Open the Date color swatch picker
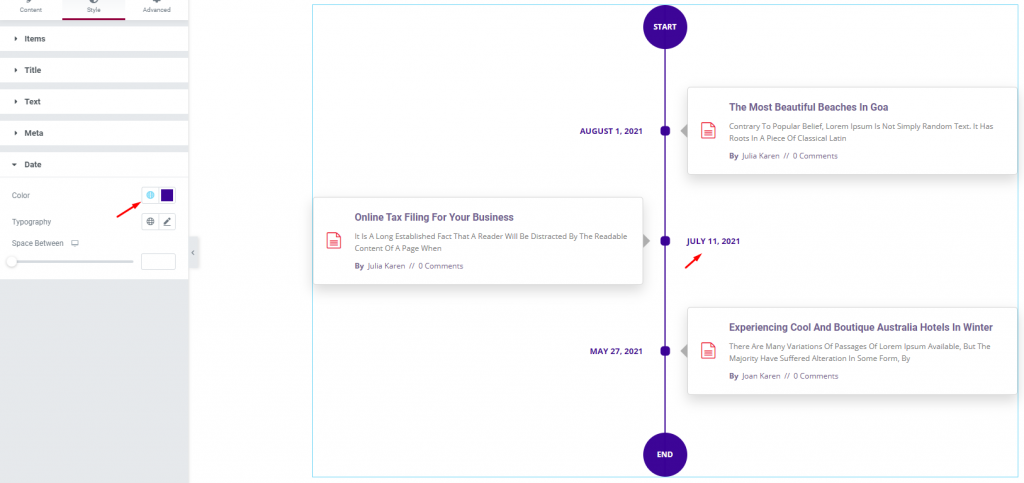This screenshot has width=1024, height=483. (x=167, y=195)
